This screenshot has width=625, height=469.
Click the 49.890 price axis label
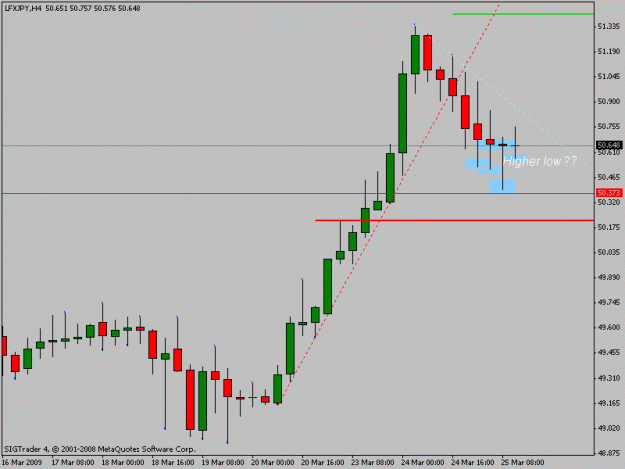[609, 277]
